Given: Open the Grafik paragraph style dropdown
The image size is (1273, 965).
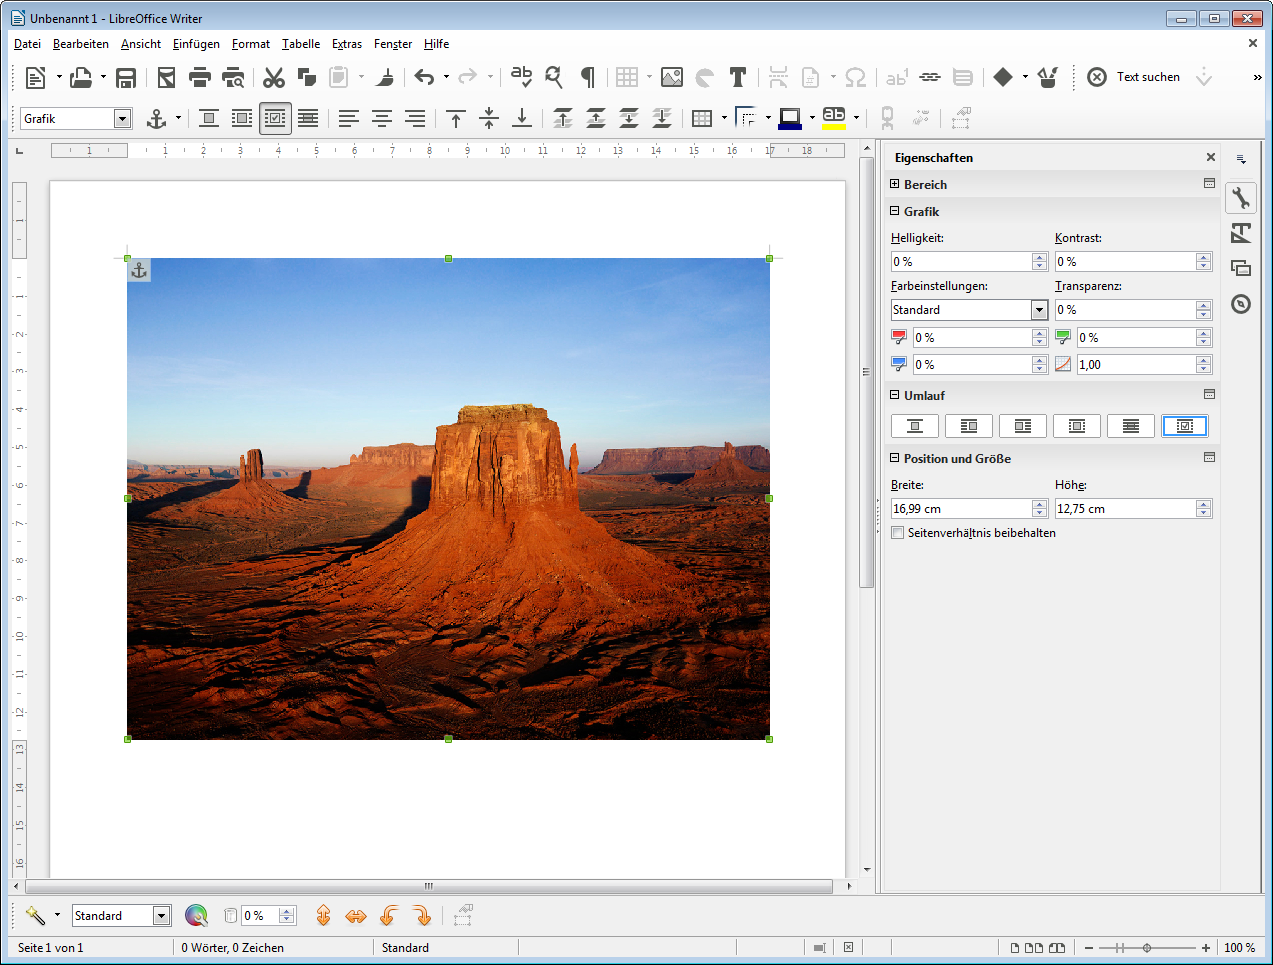Looking at the screenshot, I should [x=122, y=119].
